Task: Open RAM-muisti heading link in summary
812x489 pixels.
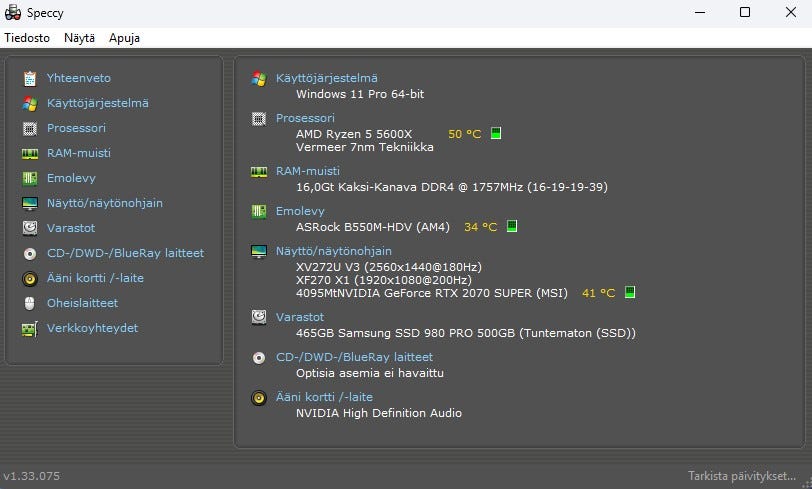Action: (308, 170)
